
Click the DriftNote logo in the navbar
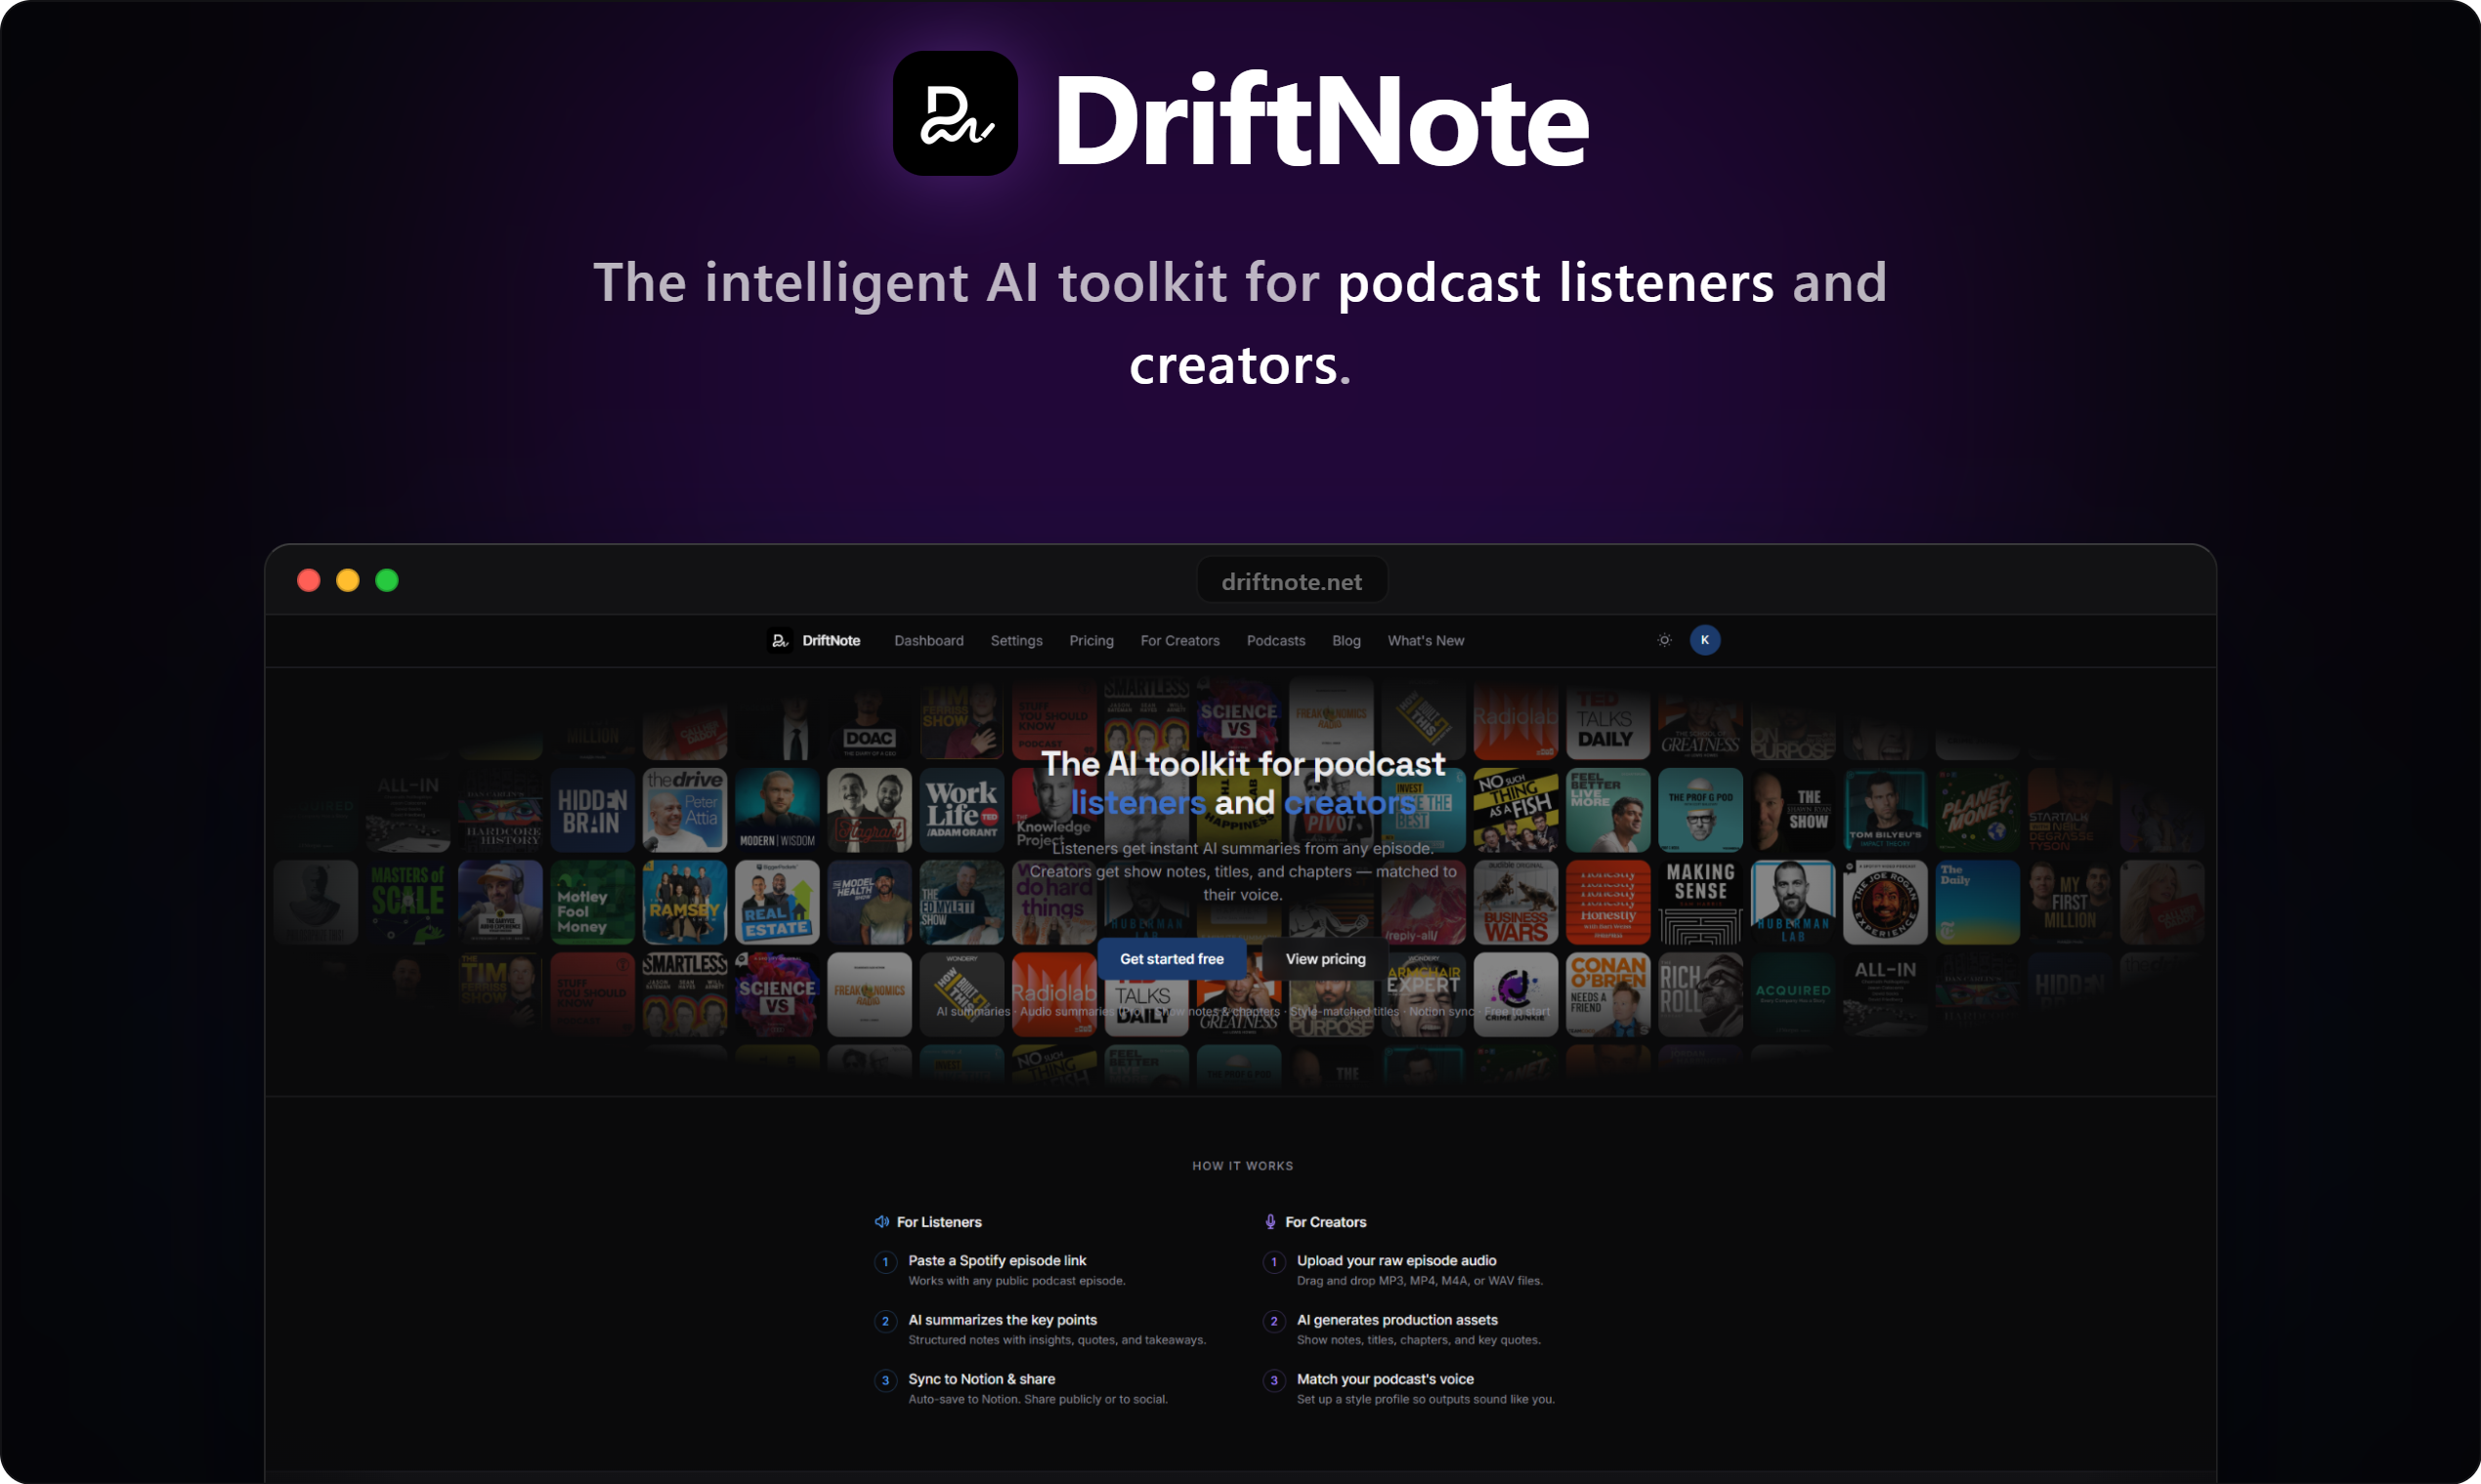[x=815, y=640]
